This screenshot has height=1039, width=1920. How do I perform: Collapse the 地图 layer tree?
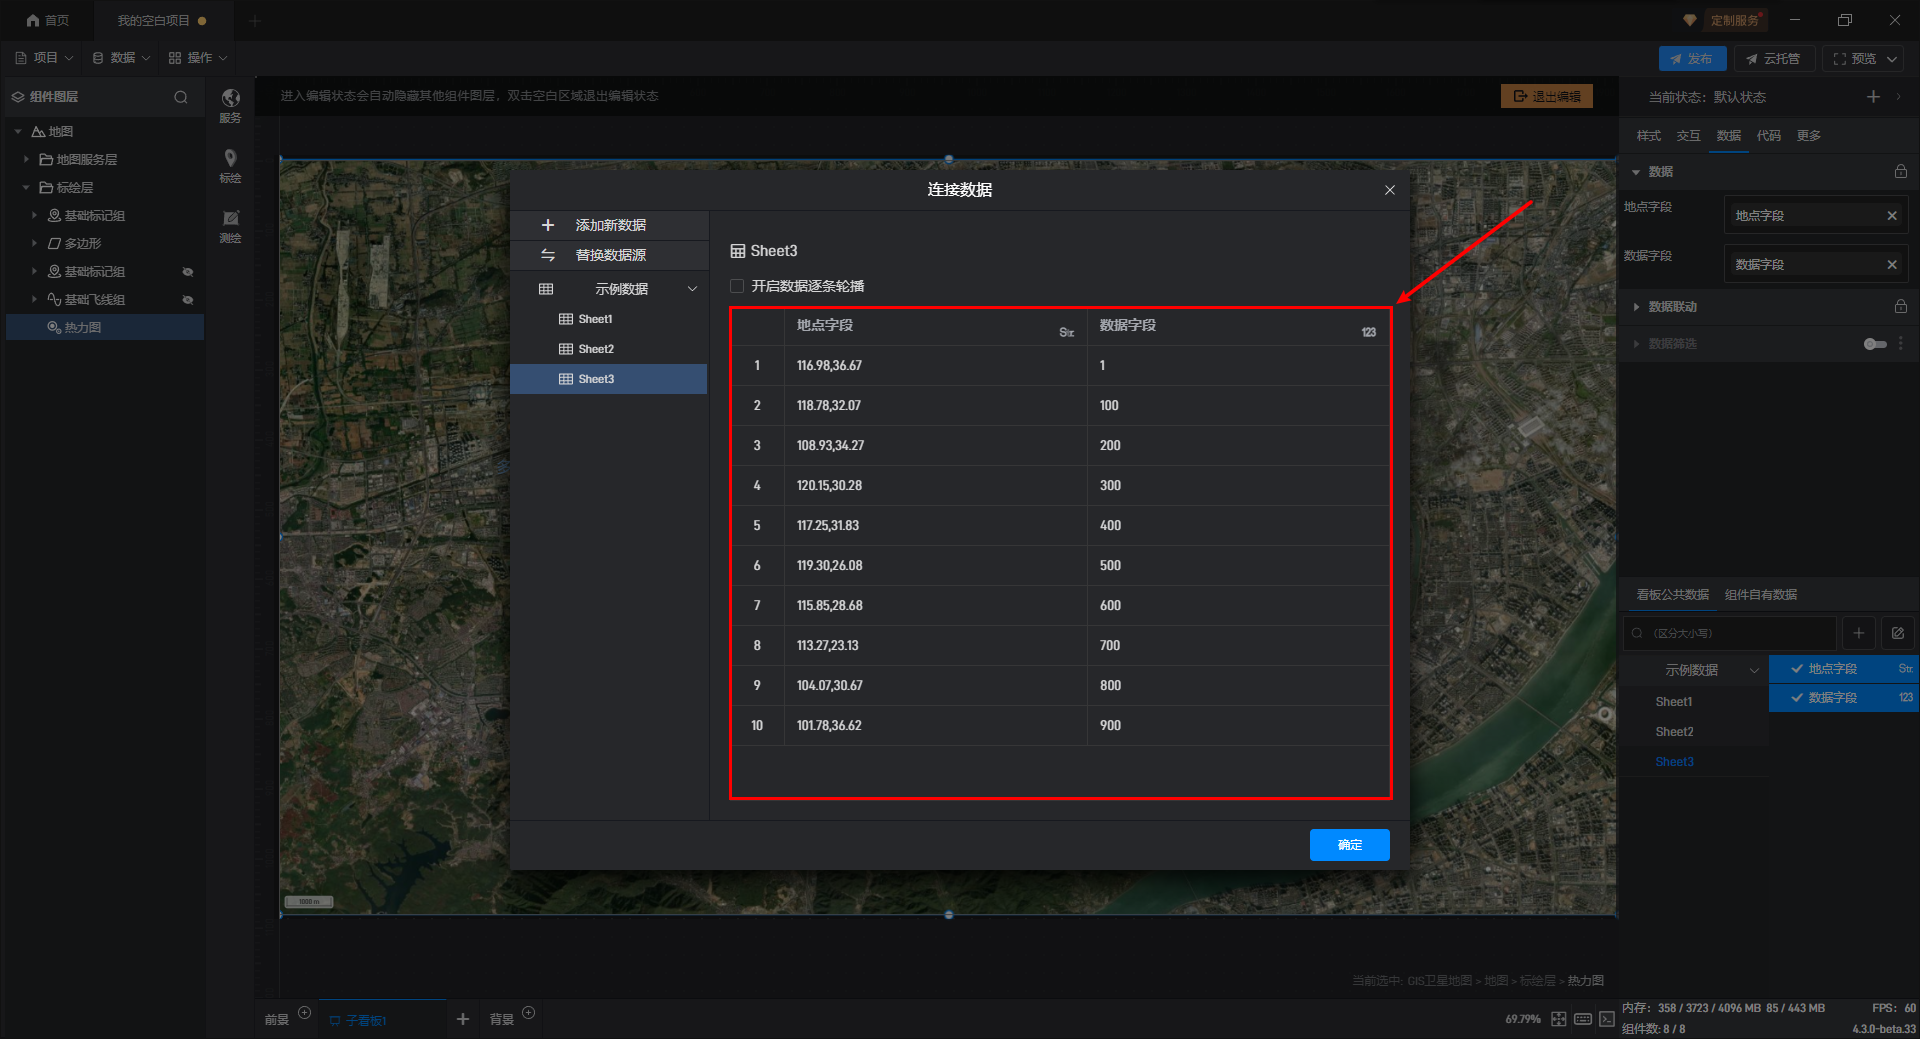[18, 132]
